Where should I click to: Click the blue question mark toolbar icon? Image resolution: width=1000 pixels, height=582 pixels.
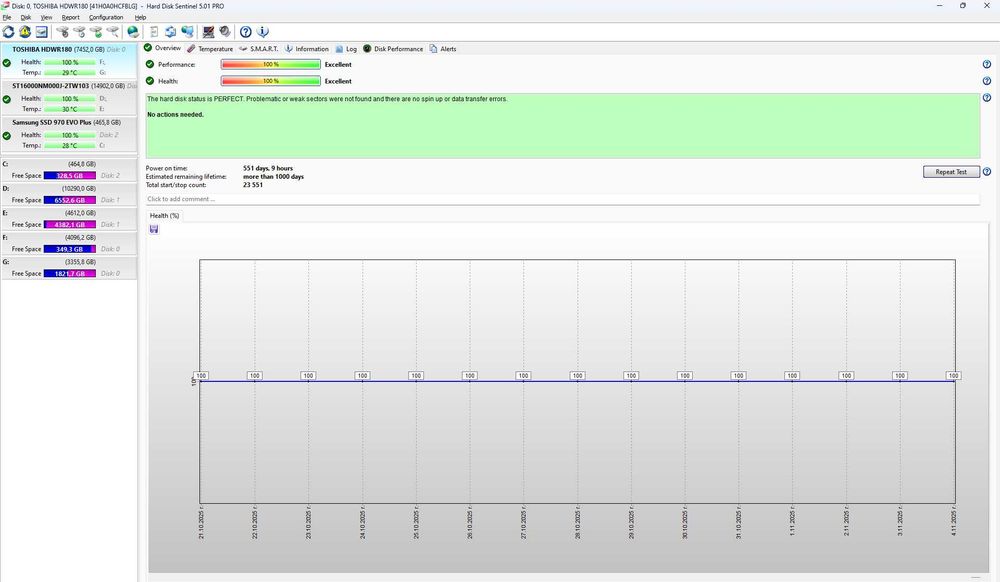tap(246, 32)
